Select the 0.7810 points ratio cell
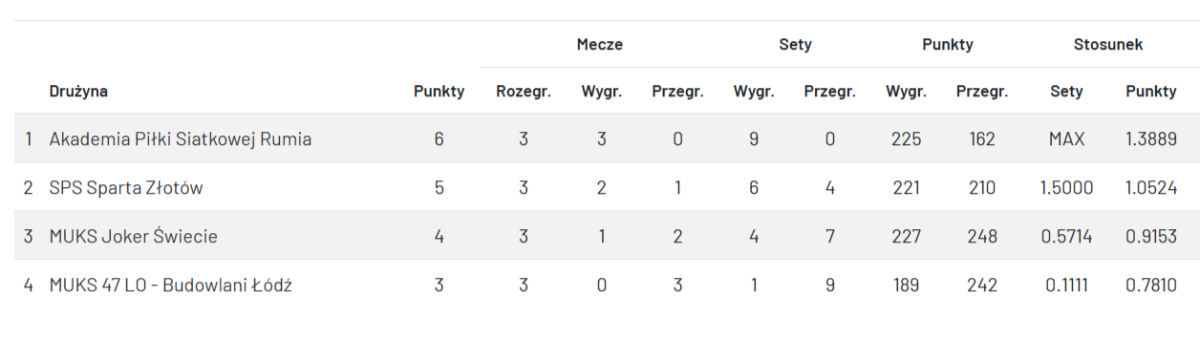Screen dimensions: 1200x360 coord(1151,285)
